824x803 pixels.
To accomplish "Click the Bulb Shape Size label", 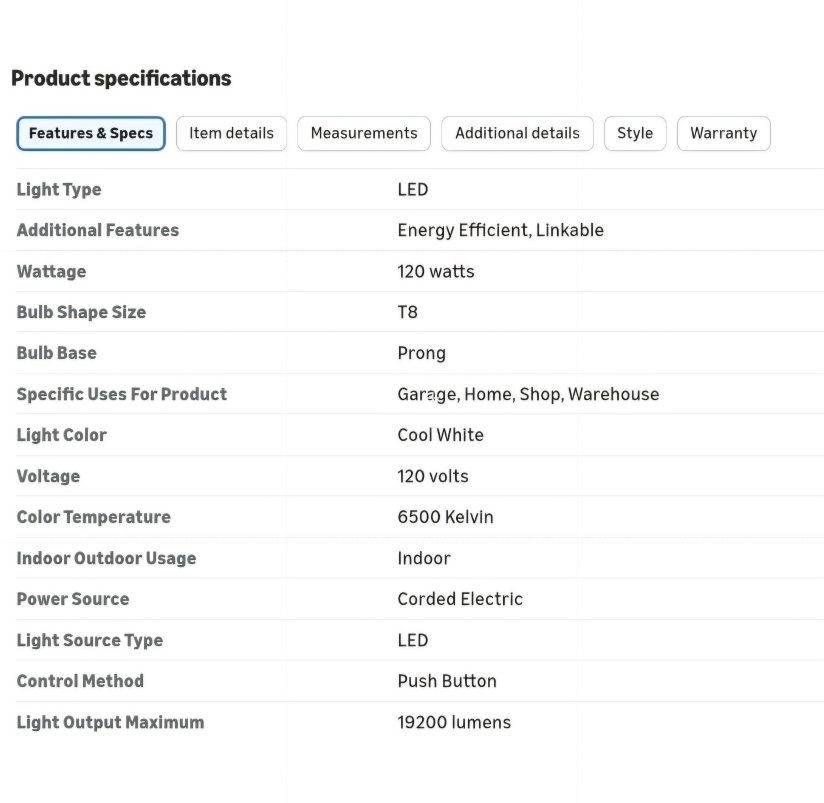I will click(81, 312).
